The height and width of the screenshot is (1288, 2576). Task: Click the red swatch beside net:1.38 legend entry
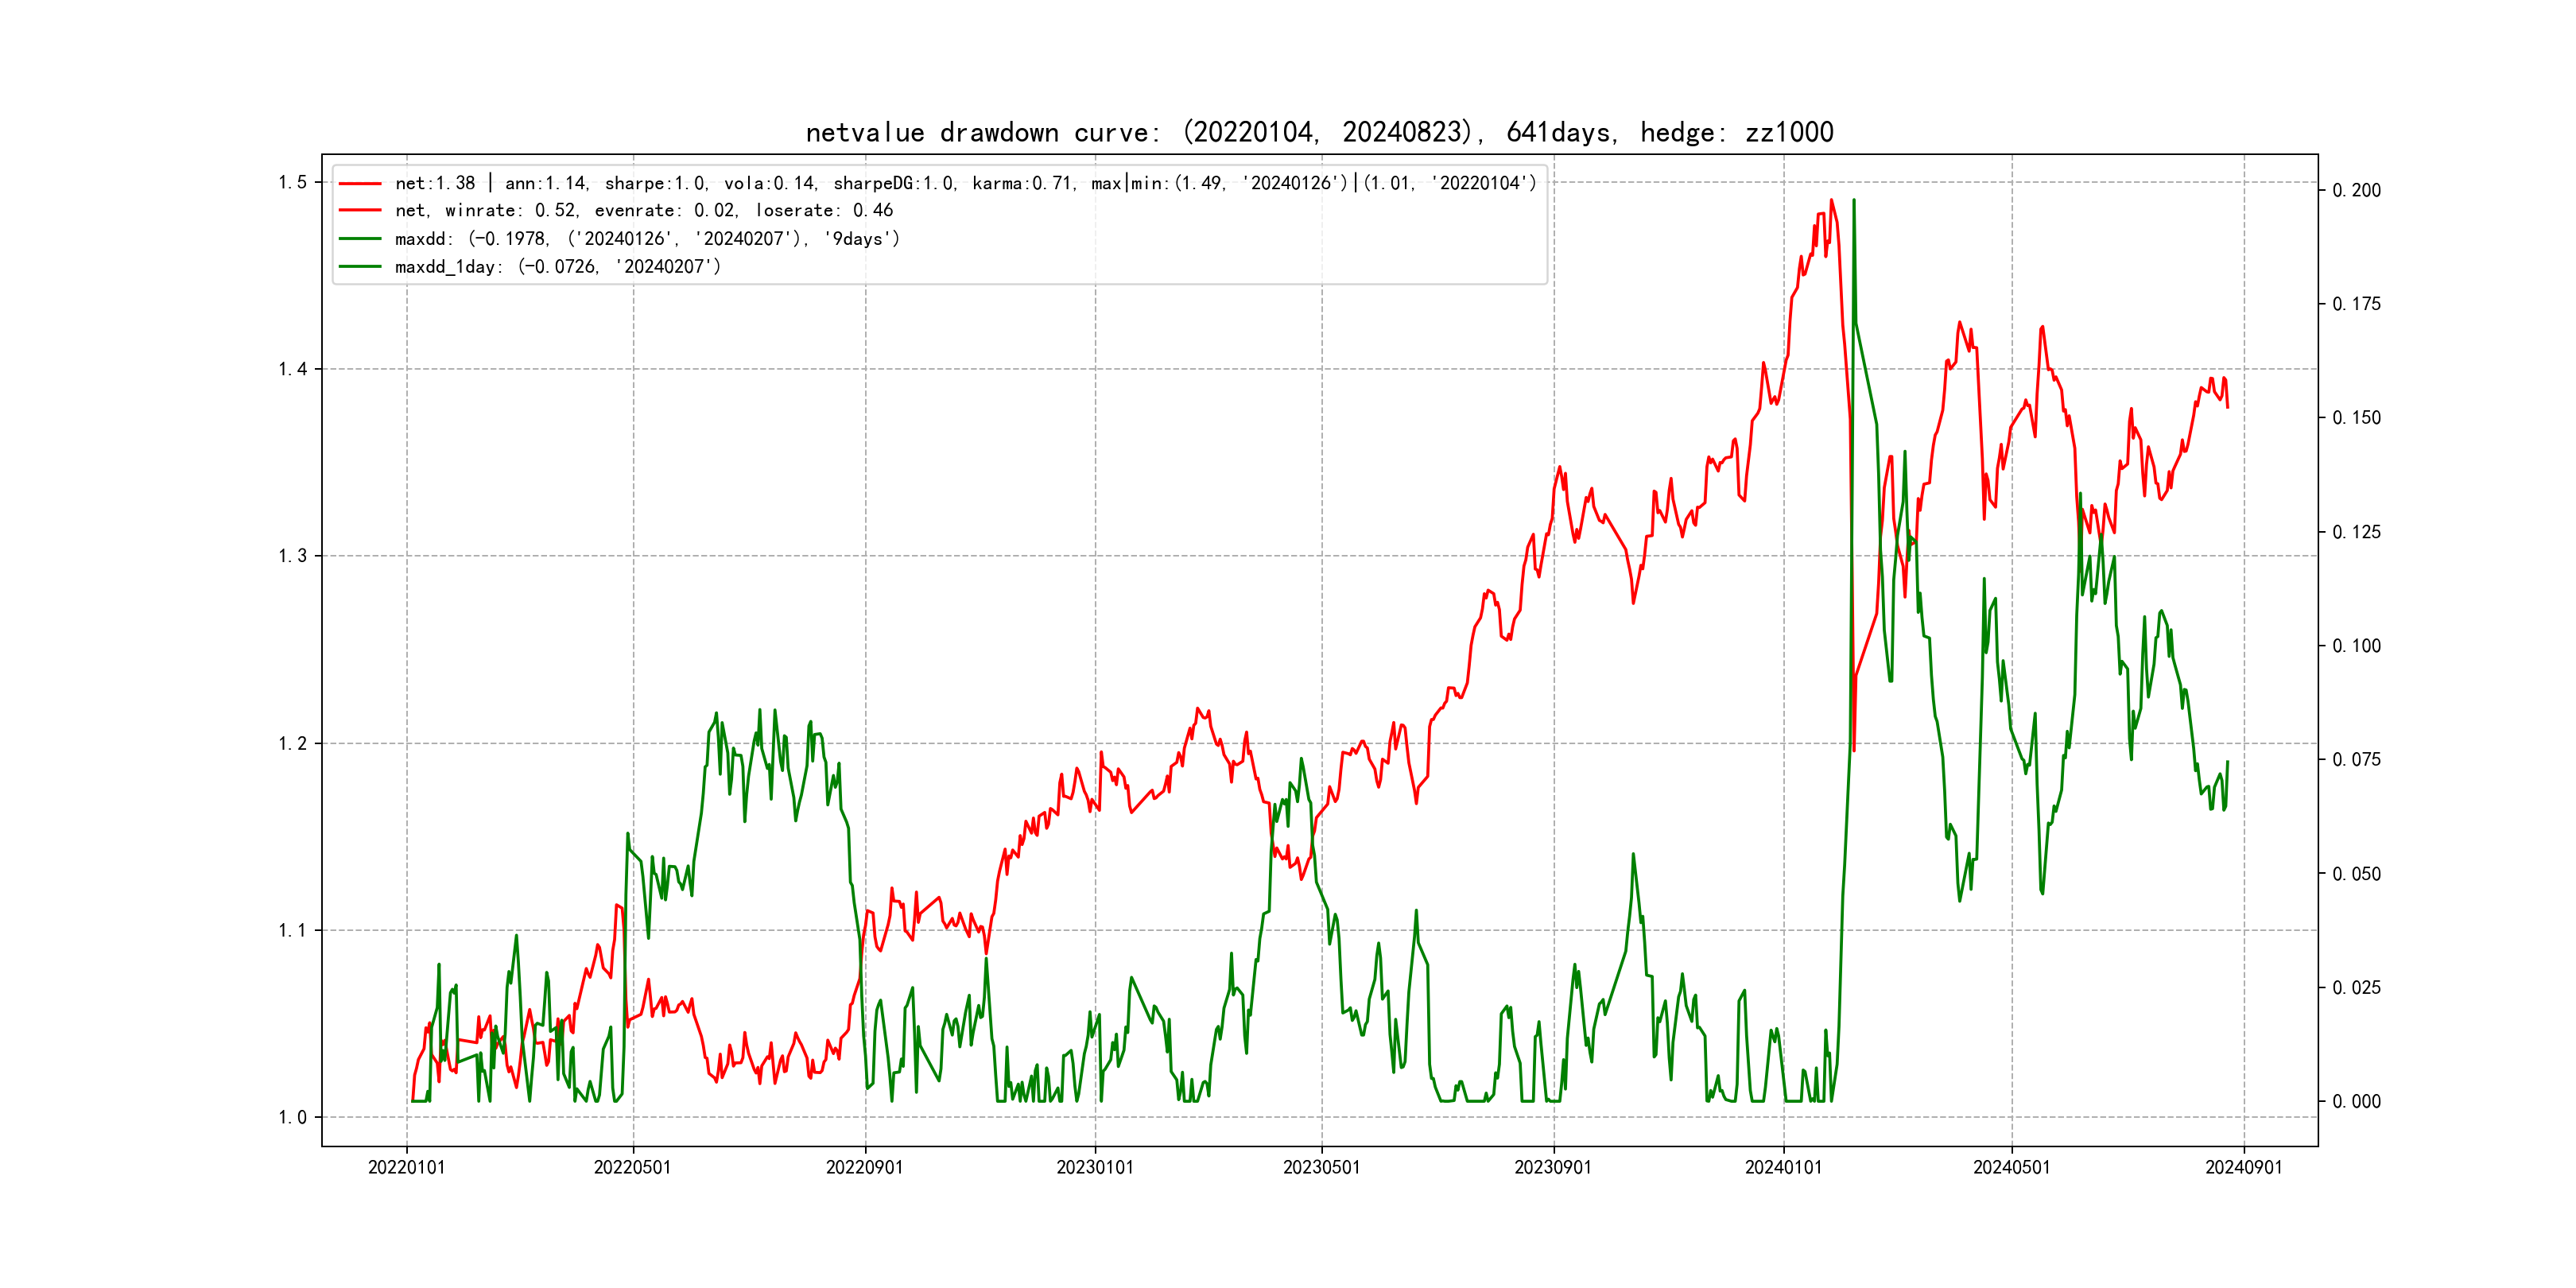click(360, 183)
